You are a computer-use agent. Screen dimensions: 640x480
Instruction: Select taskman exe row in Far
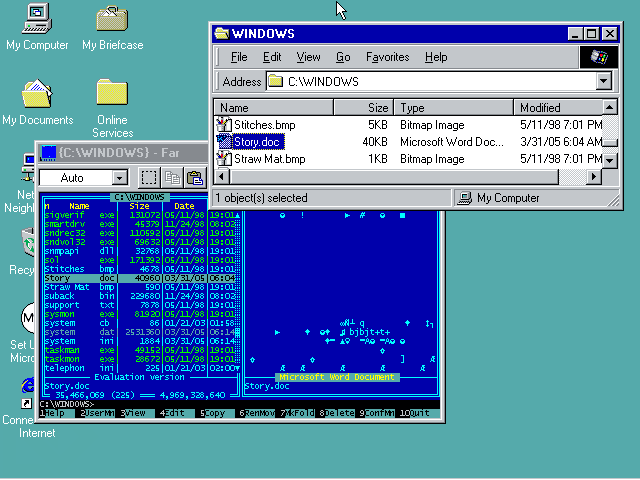[x=140, y=350]
